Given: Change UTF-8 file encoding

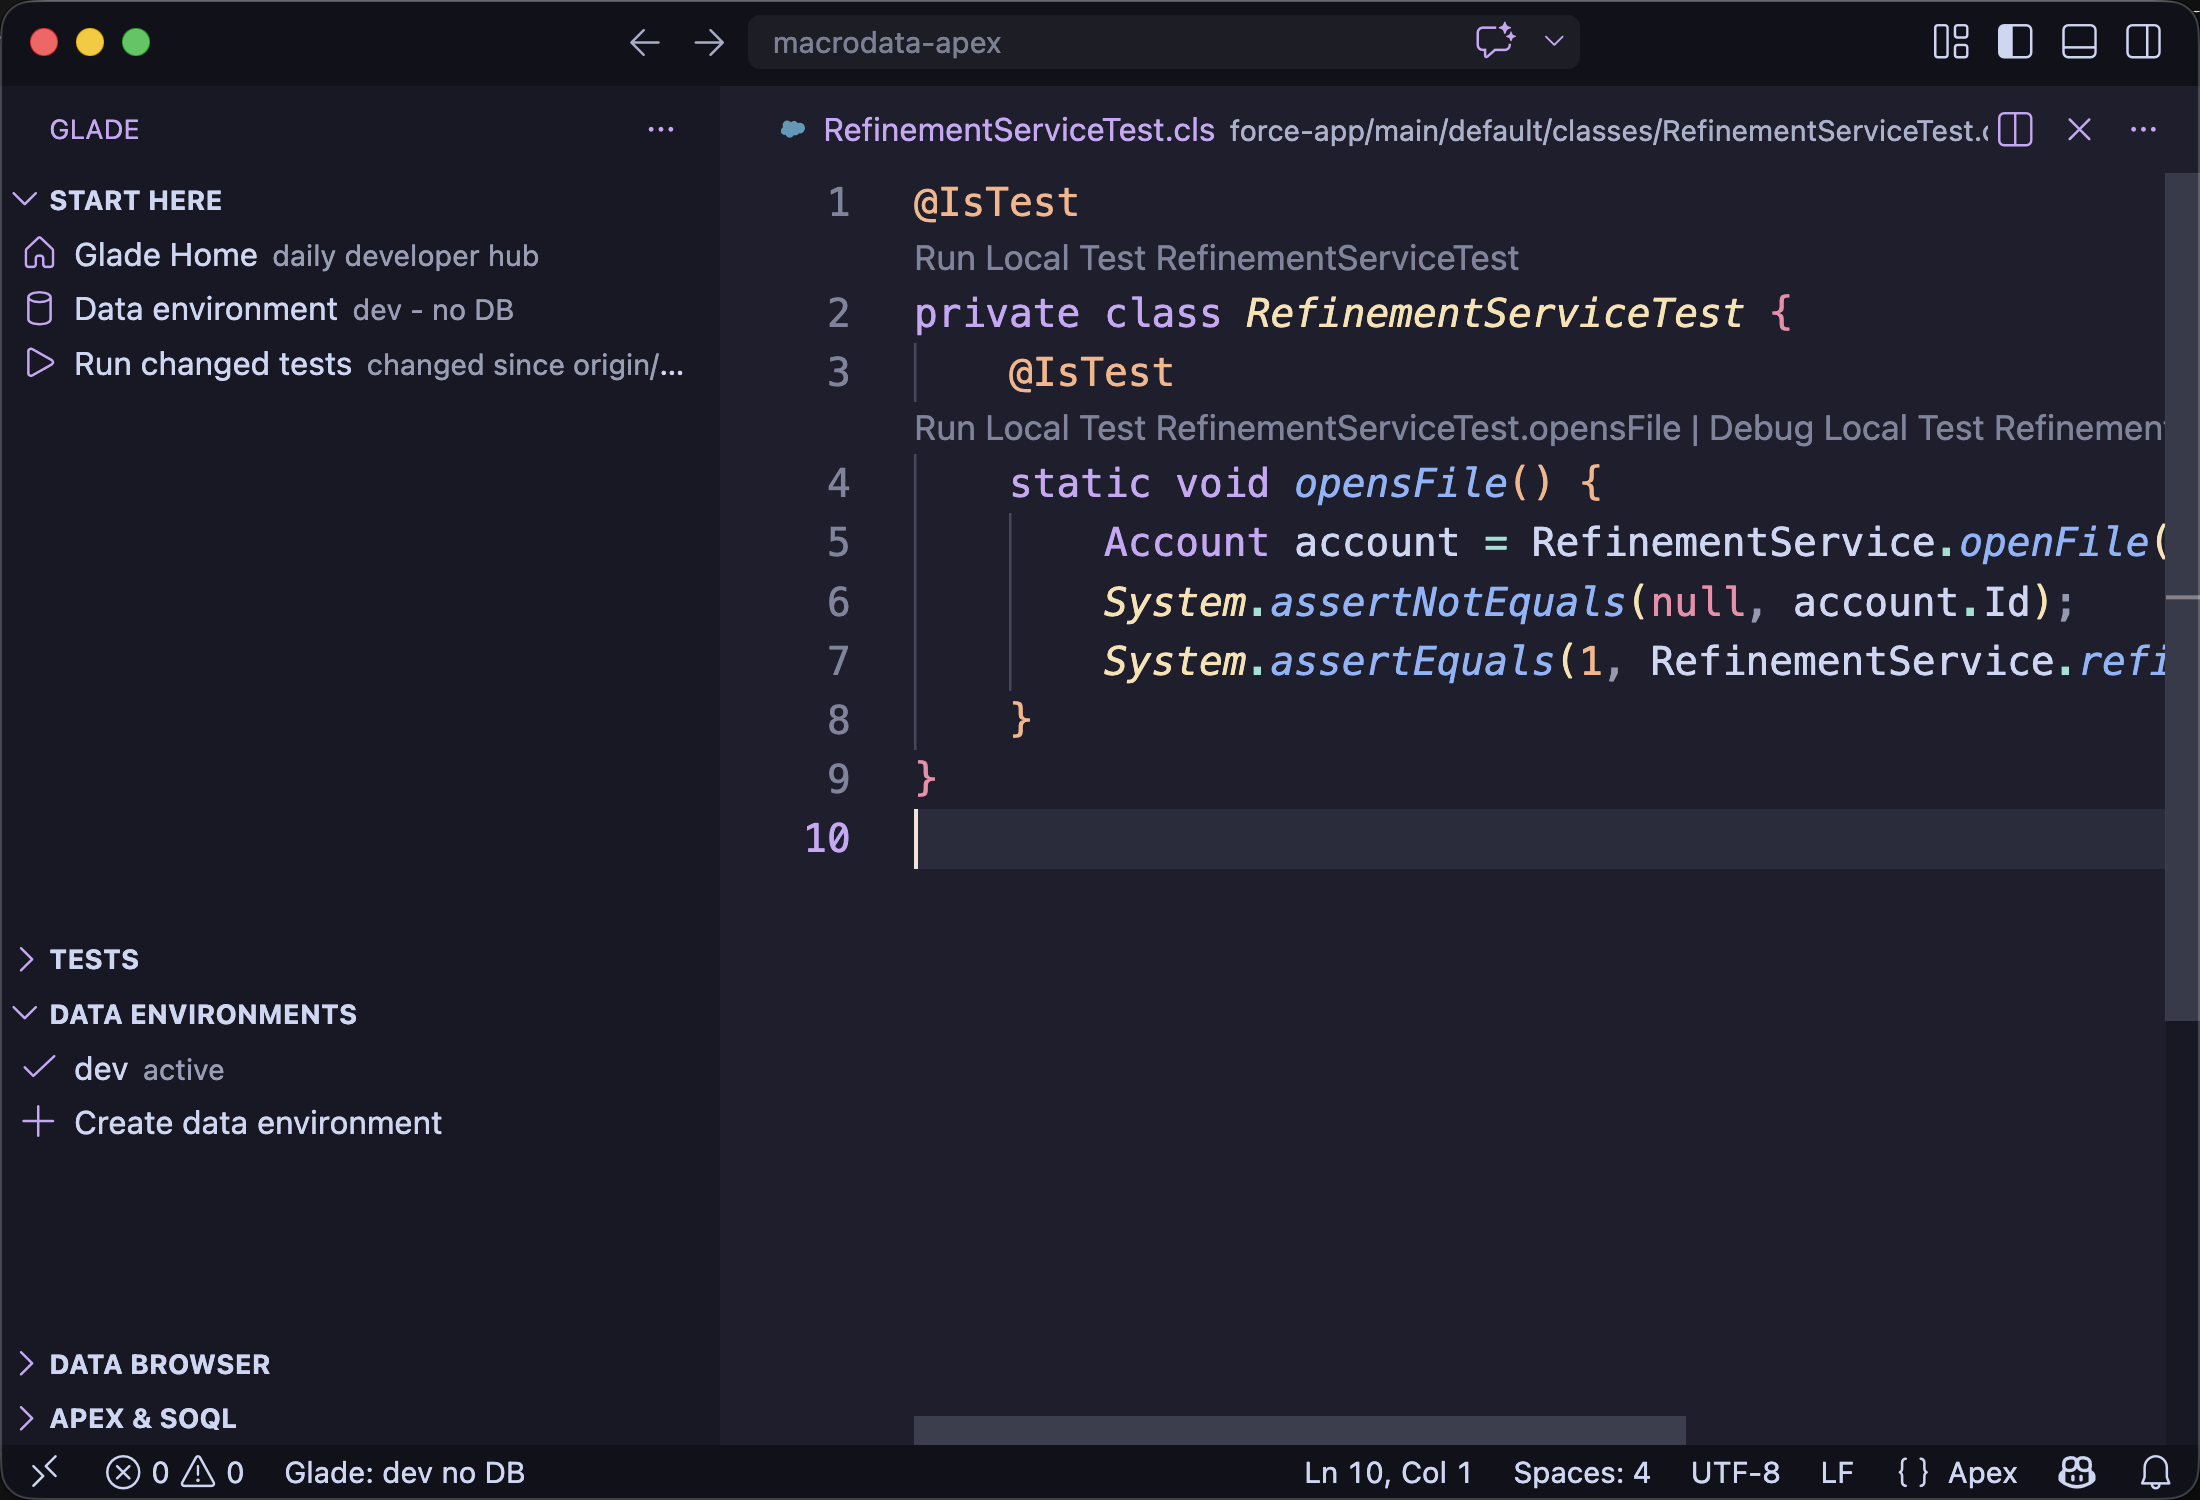Looking at the screenshot, I should click(1735, 1472).
